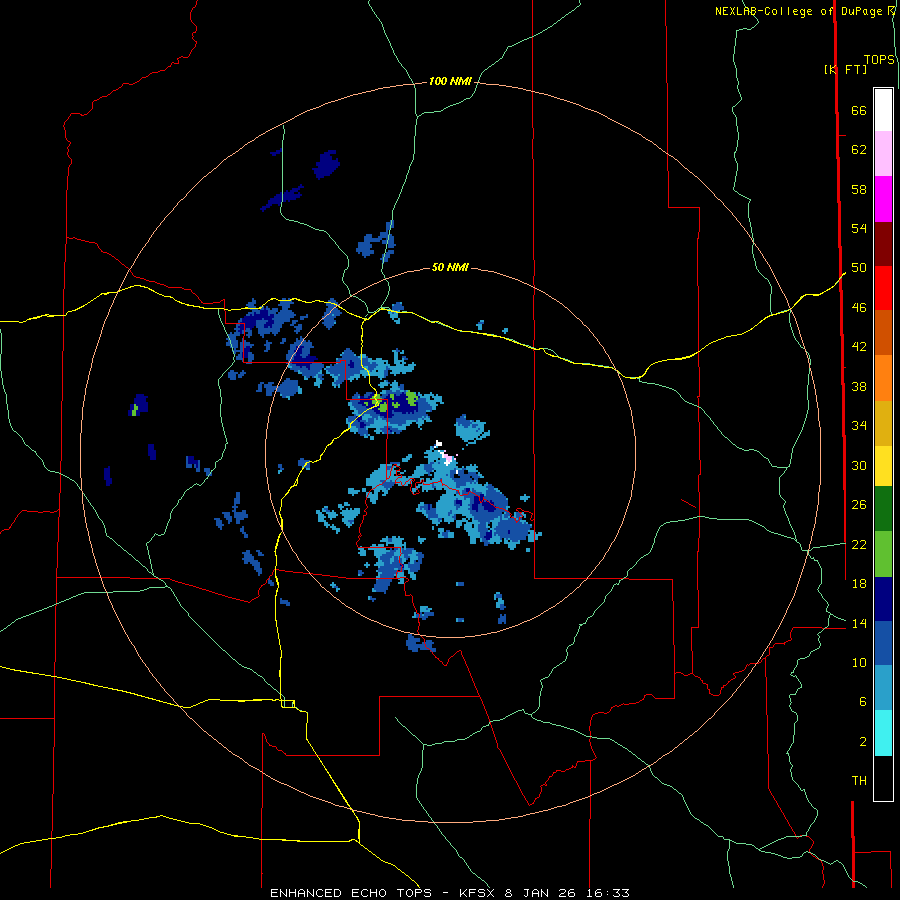
Task: Pick the light orange legend swatch
Action: pyautogui.click(x=883, y=378)
